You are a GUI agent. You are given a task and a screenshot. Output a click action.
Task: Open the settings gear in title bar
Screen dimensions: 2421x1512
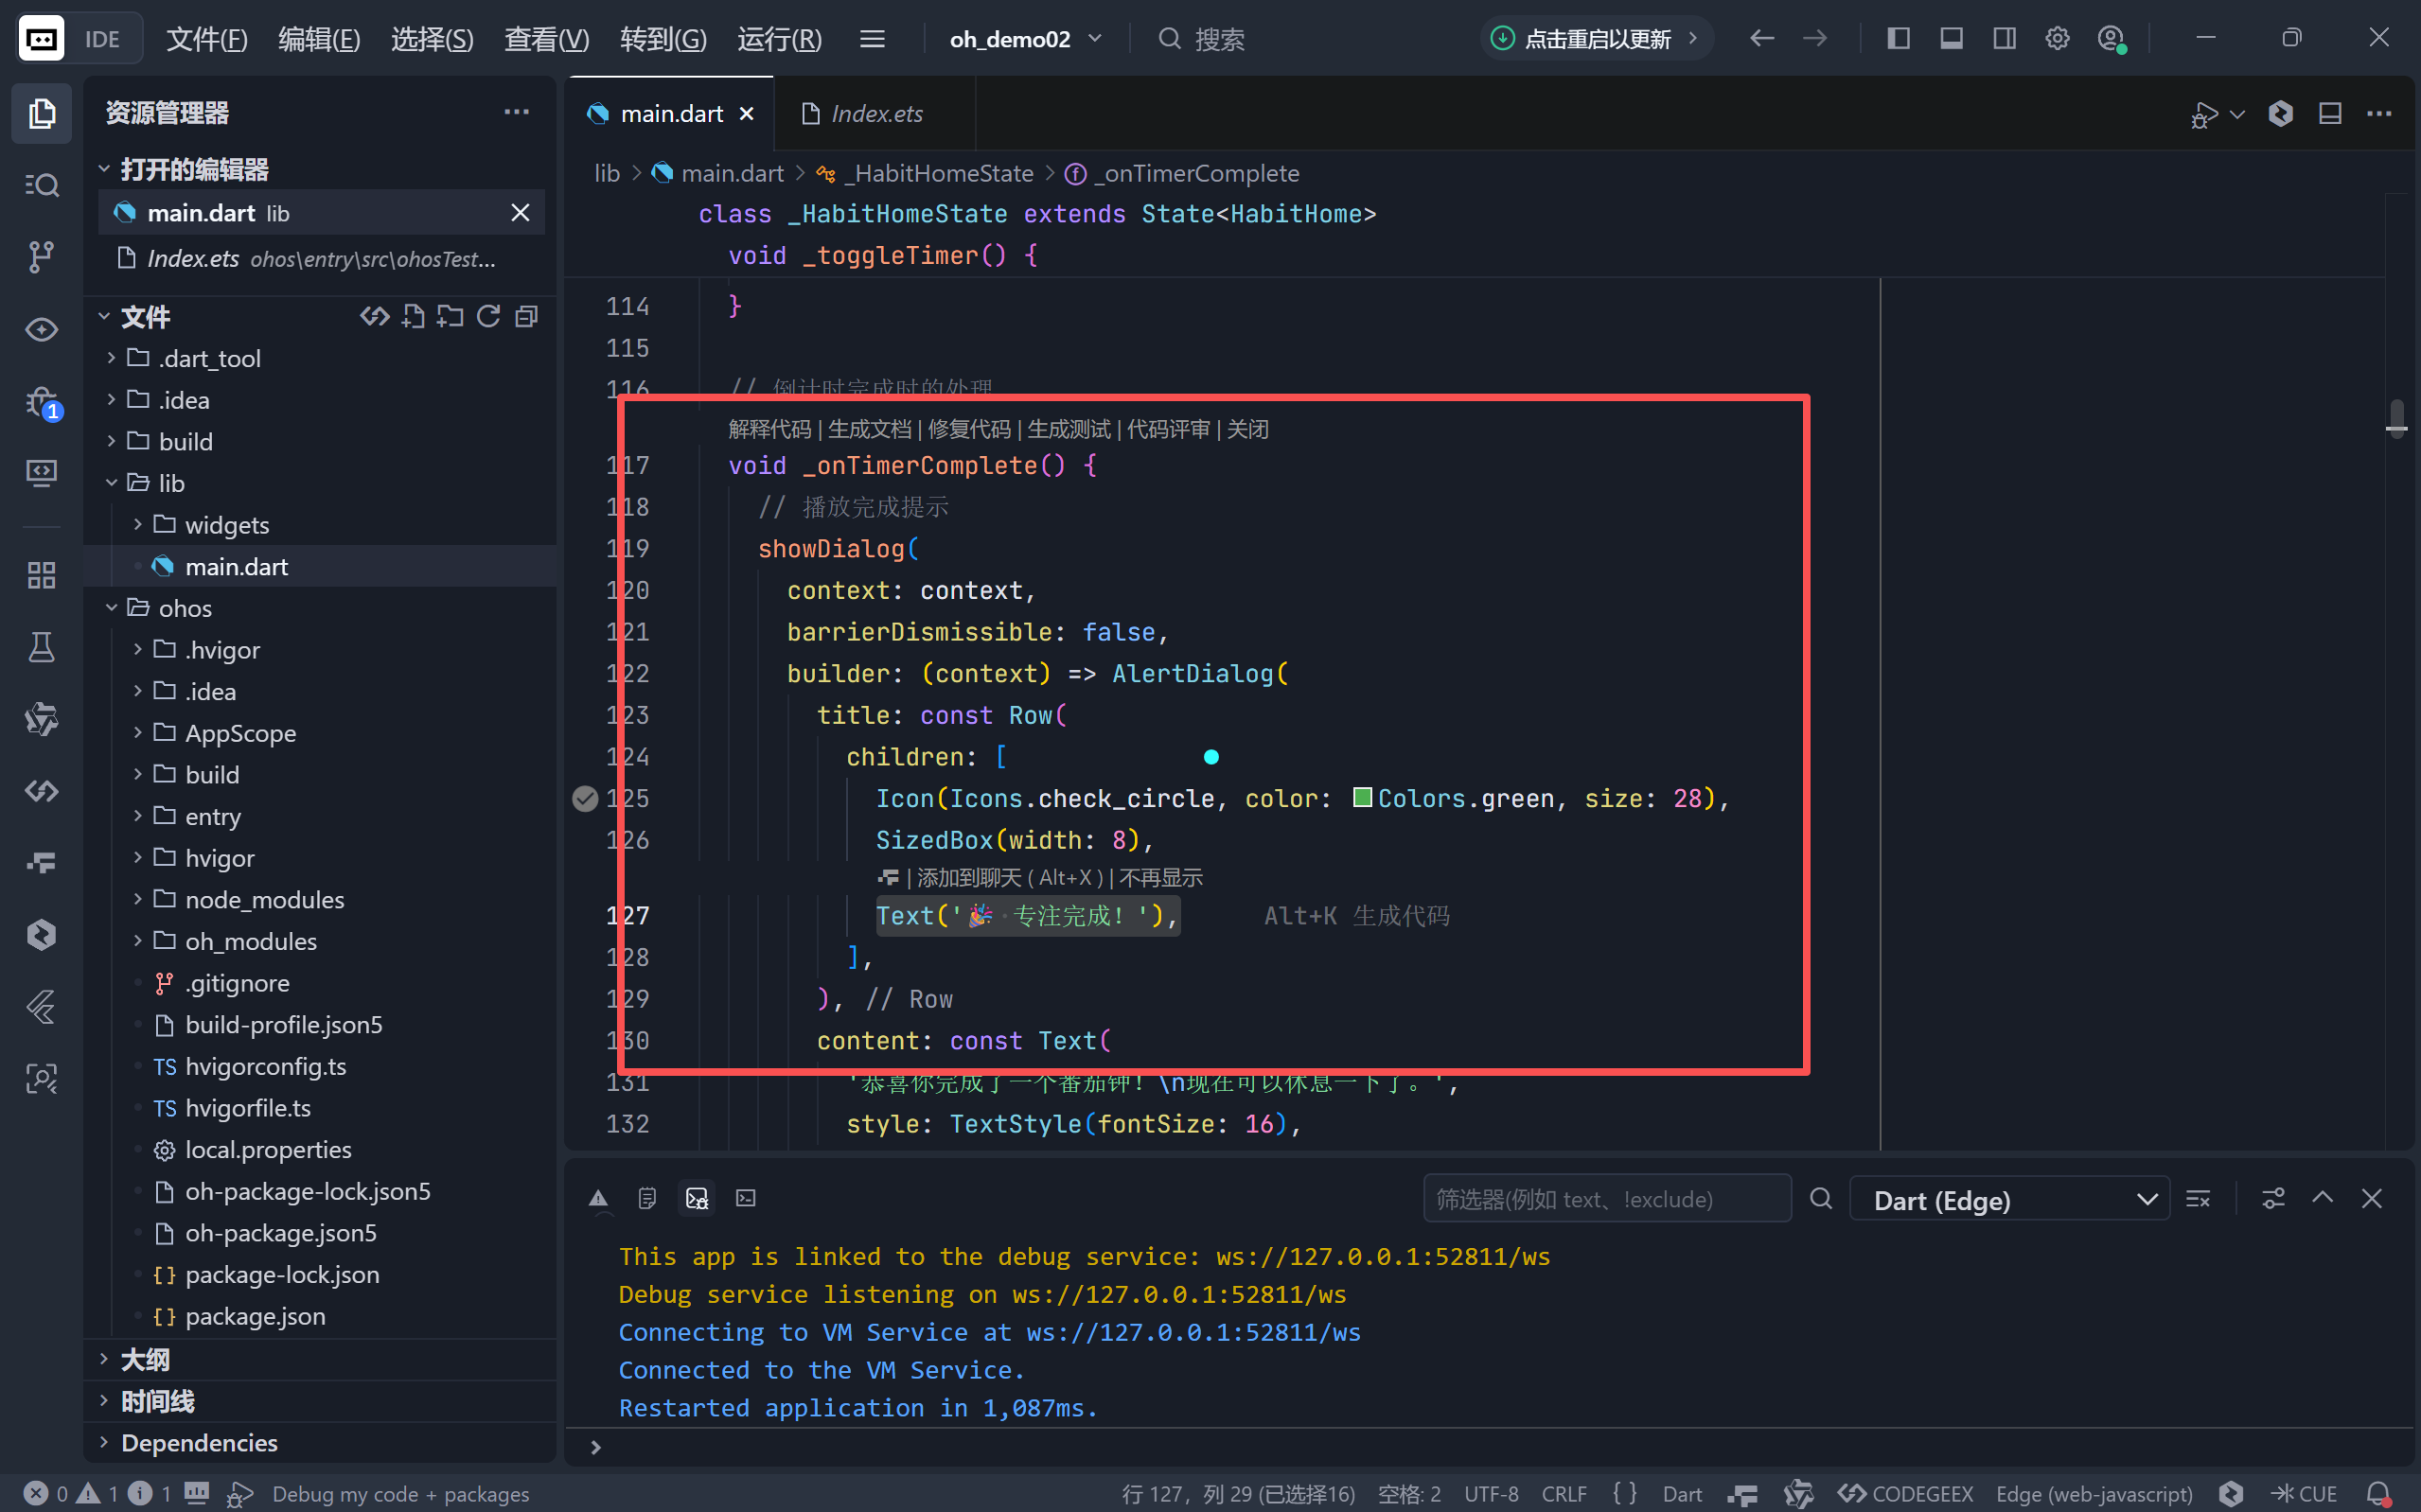tap(2057, 39)
